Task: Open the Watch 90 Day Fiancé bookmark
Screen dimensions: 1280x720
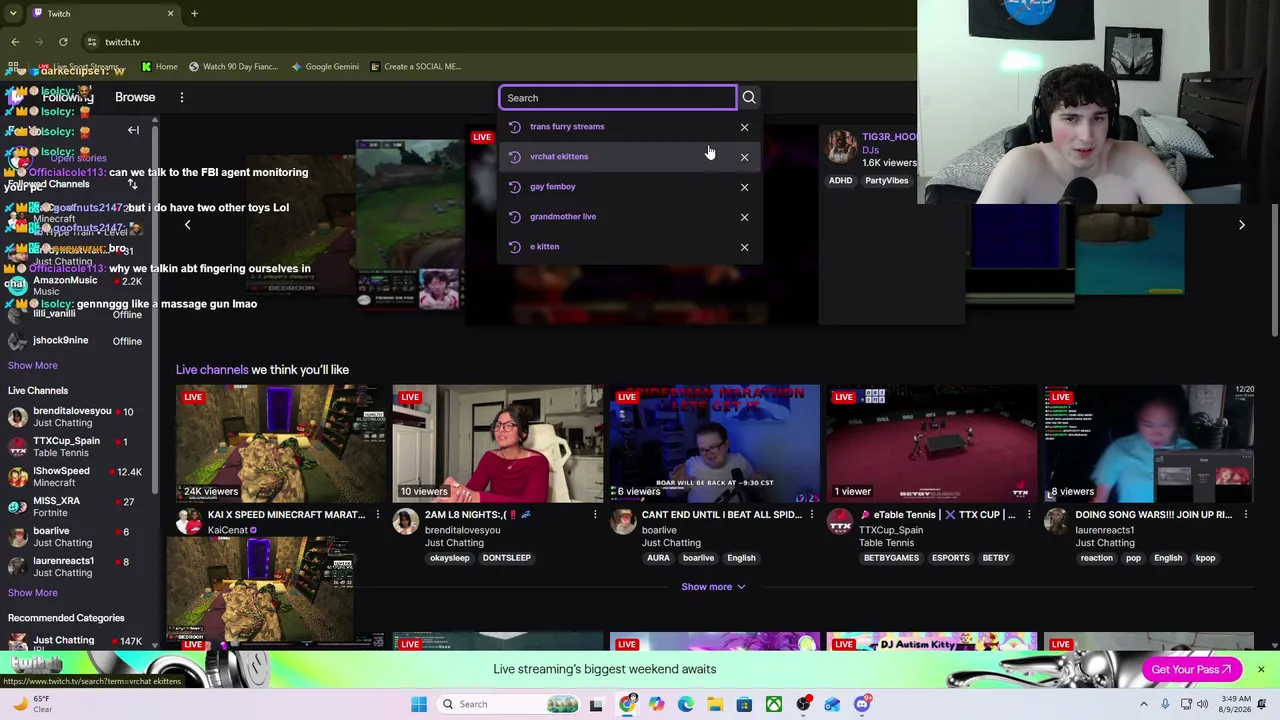Action: point(233,66)
